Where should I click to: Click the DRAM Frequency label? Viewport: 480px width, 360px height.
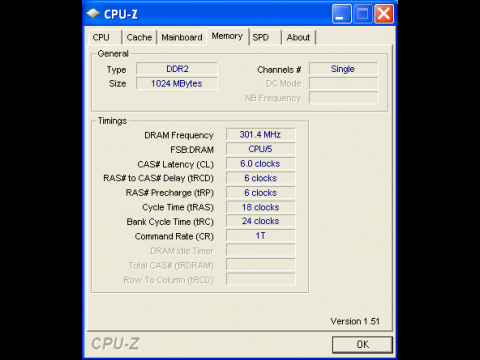[x=179, y=135]
